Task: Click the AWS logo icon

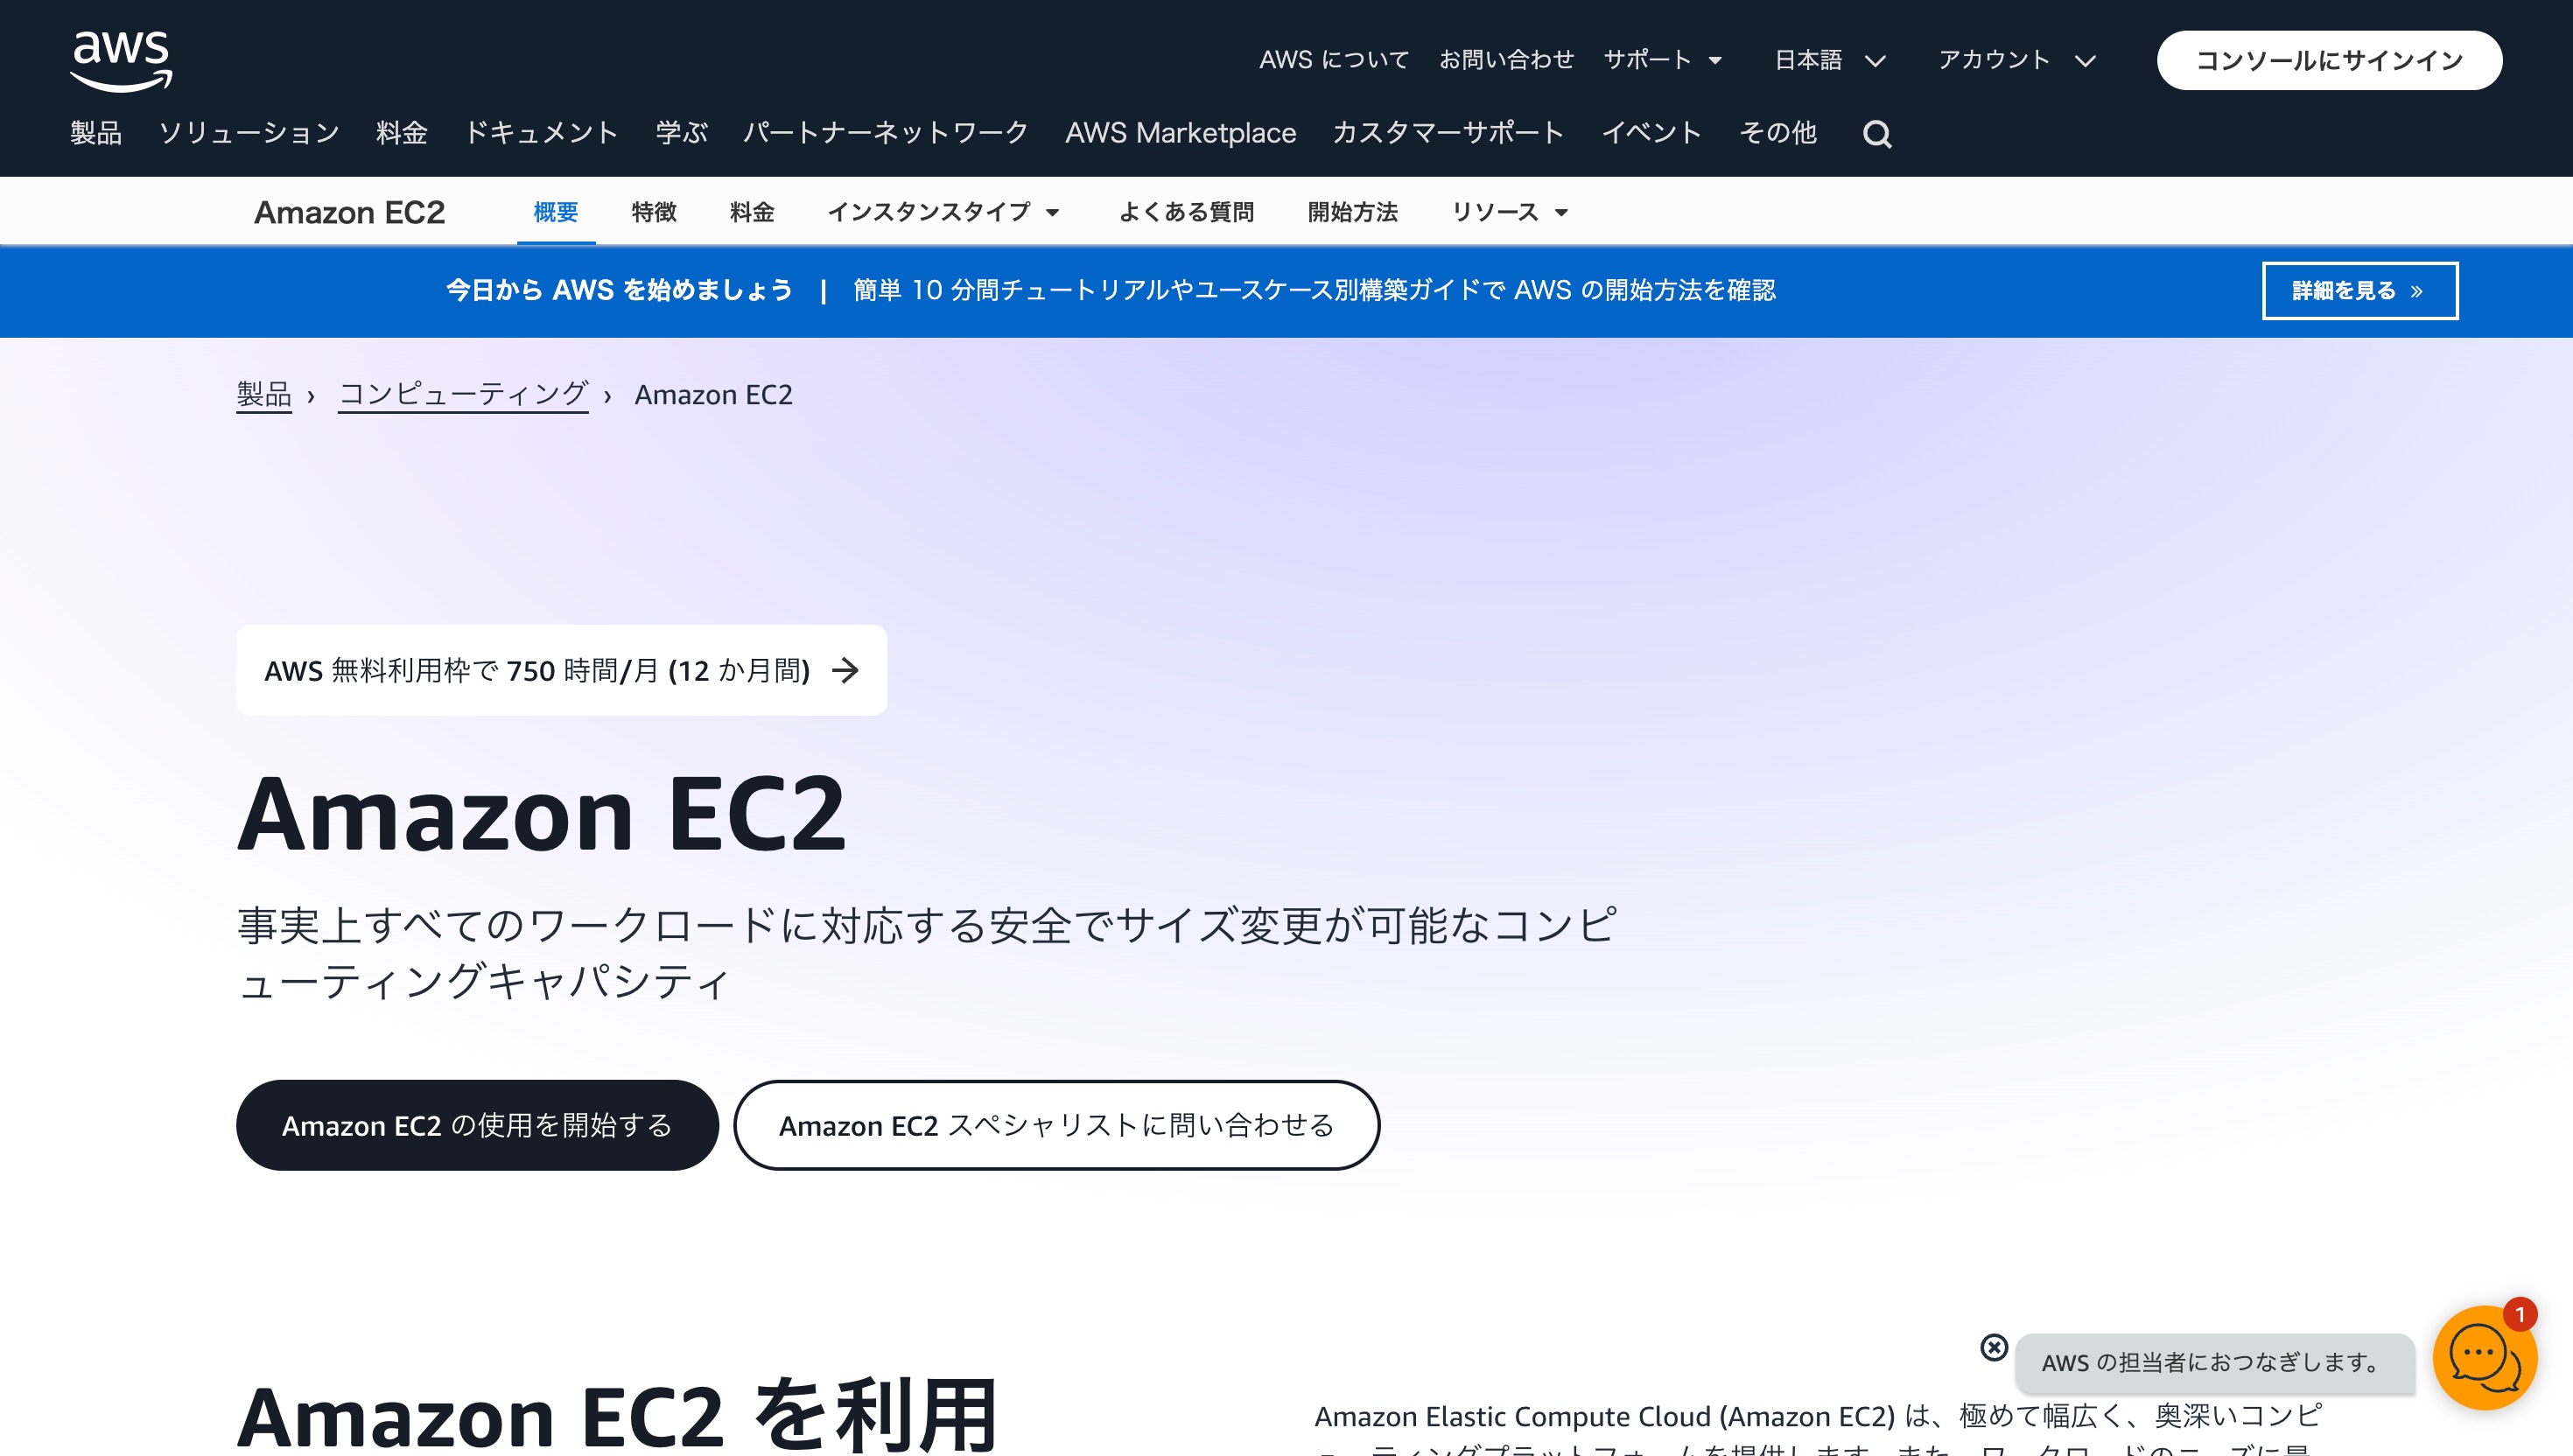Action: click(x=120, y=60)
